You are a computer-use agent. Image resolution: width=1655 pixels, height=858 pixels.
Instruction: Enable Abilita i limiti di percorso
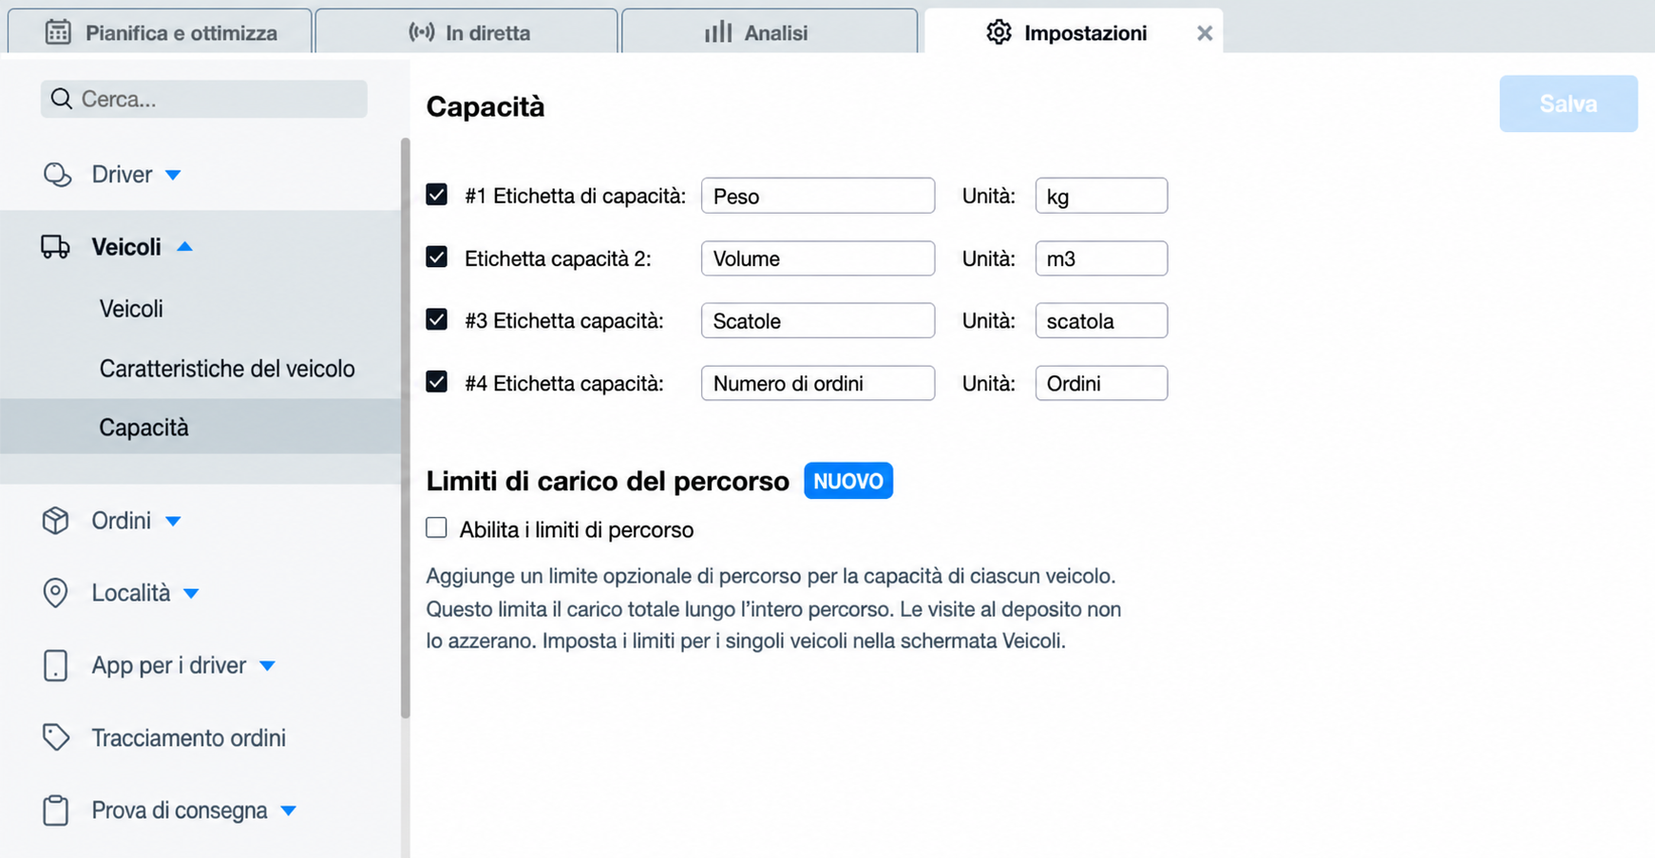tap(437, 528)
